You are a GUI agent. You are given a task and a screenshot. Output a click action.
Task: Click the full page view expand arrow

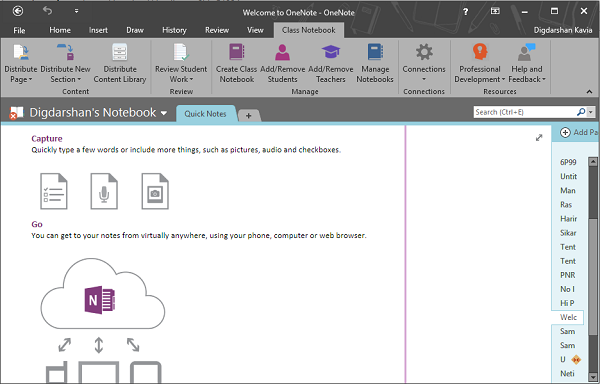click(539, 138)
